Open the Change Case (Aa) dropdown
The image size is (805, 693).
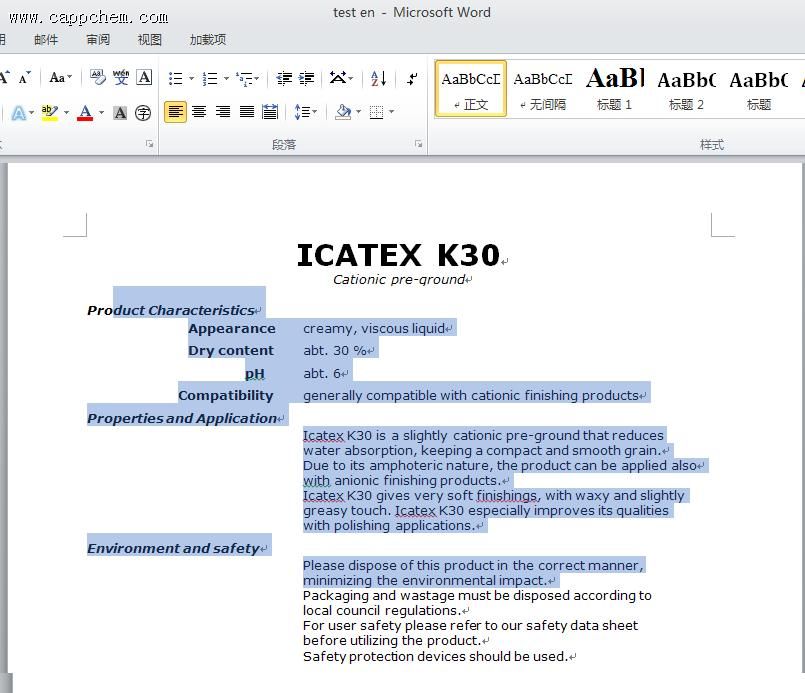[60, 78]
